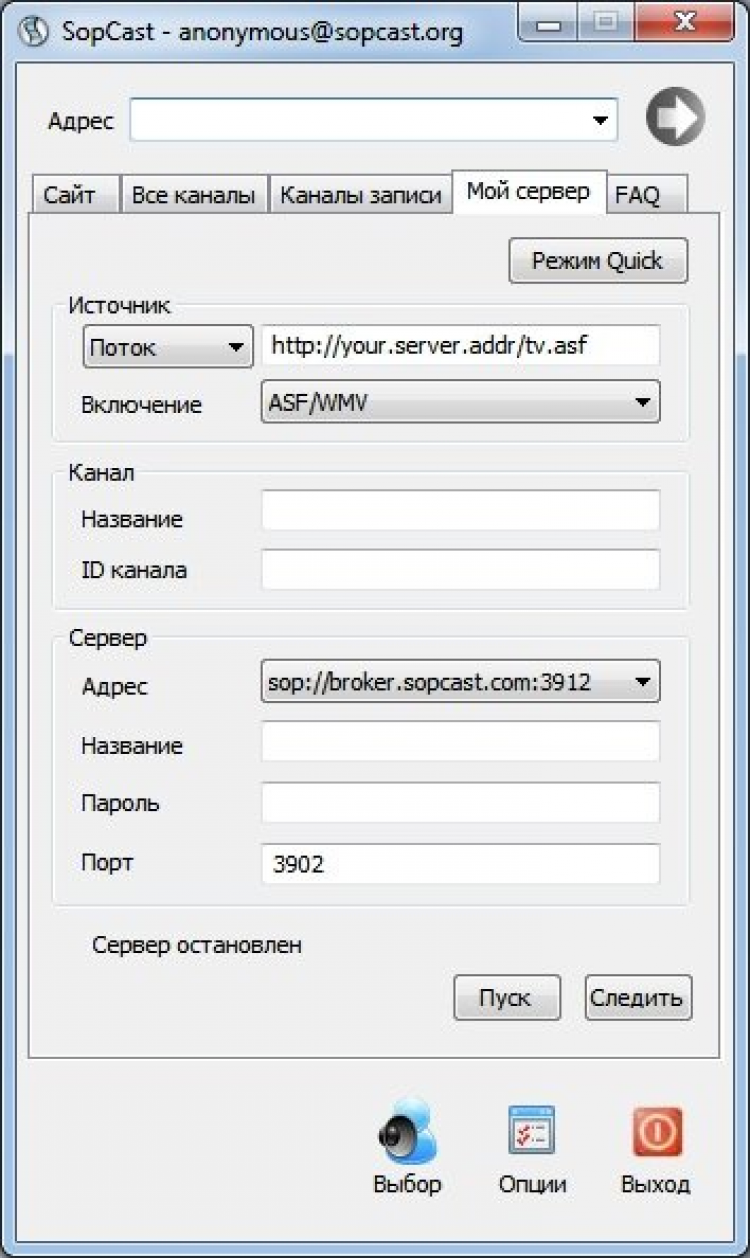The height and width of the screenshot is (1258, 750).
Task: Click the Выход power icon
Action: [657, 1131]
